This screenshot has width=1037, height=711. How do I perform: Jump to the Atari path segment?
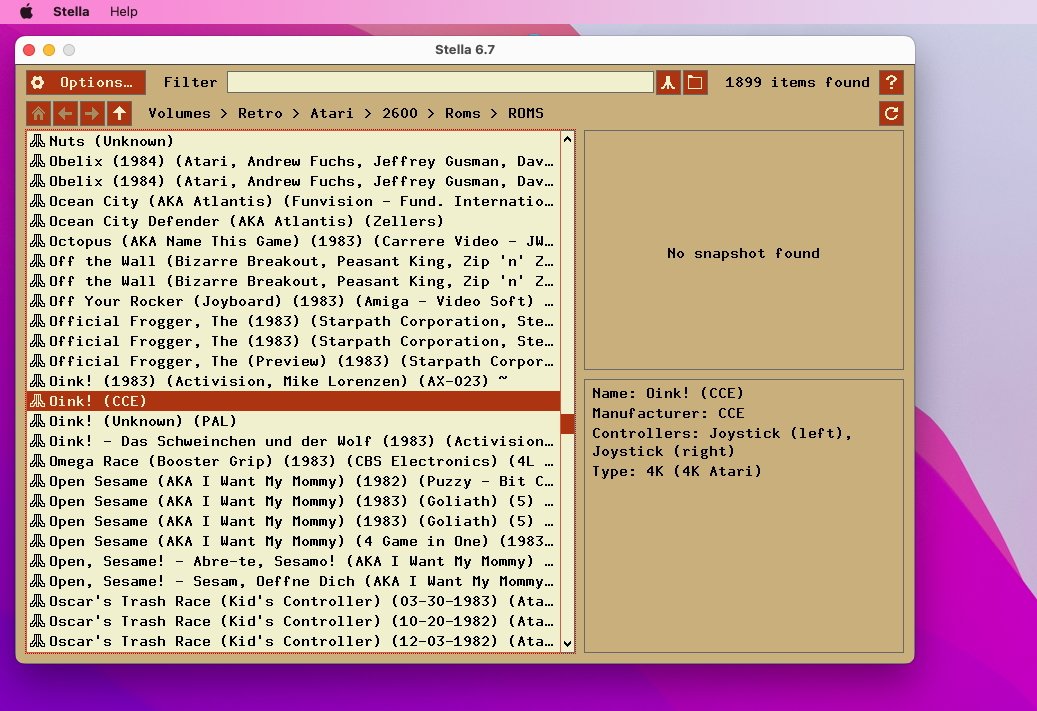[x=331, y=113]
